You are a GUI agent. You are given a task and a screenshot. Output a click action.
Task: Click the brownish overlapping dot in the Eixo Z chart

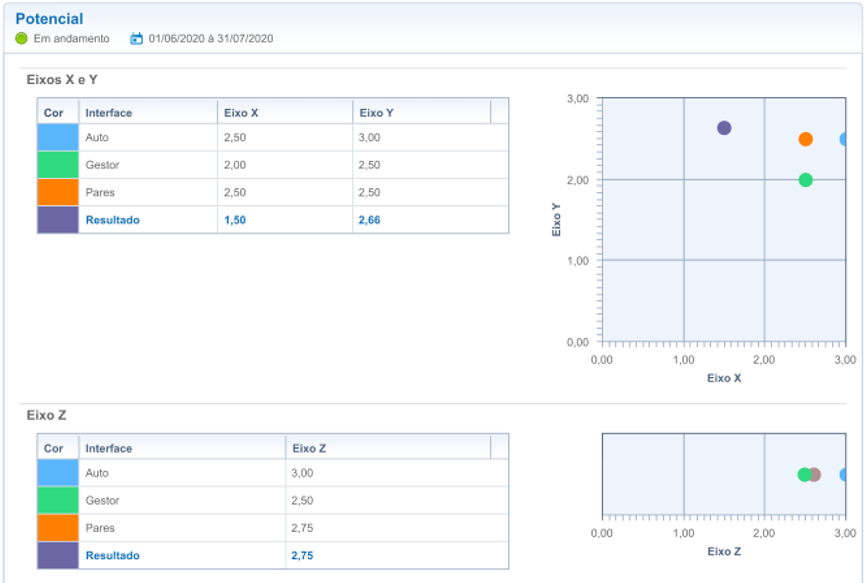click(x=816, y=475)
